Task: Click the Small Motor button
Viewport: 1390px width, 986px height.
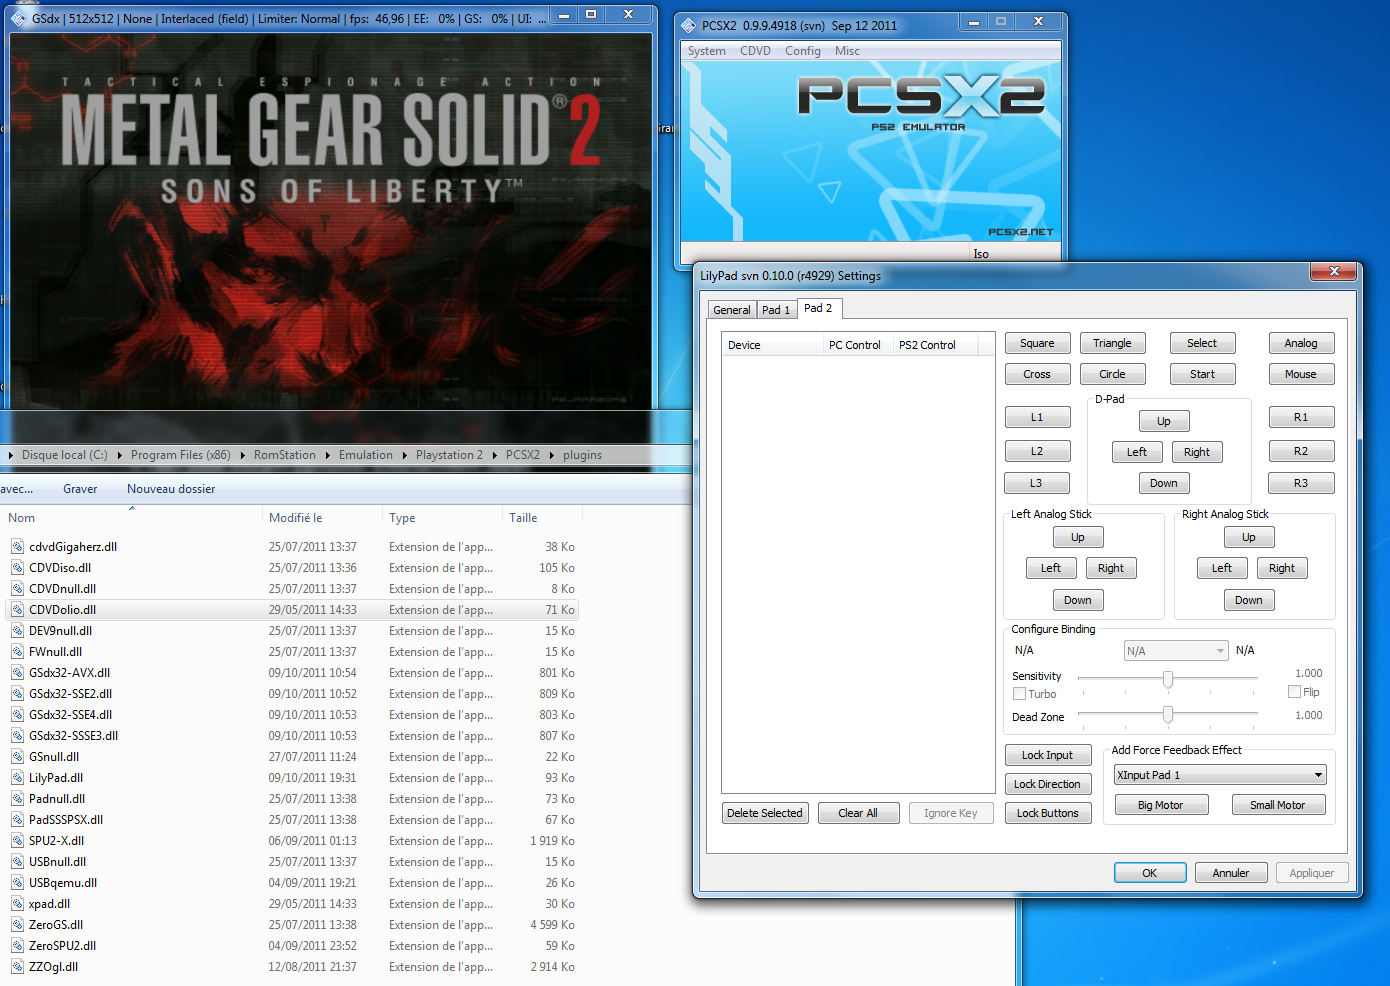Action: (1277, 805)
